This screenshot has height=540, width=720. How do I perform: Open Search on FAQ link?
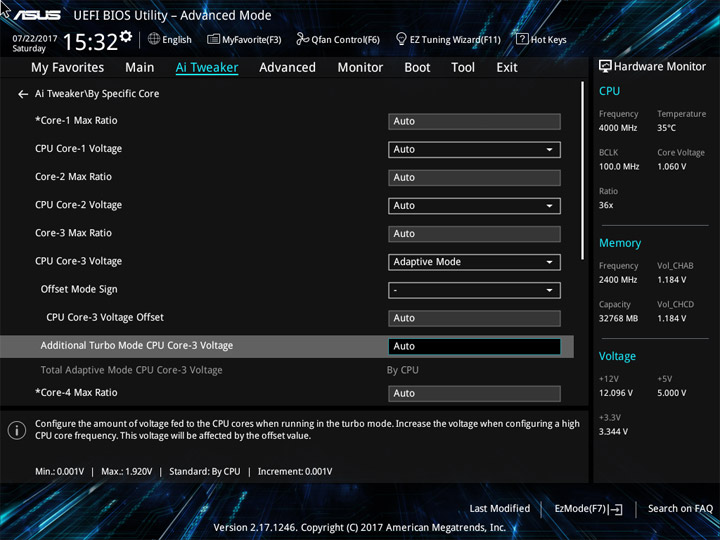(680, 509)
